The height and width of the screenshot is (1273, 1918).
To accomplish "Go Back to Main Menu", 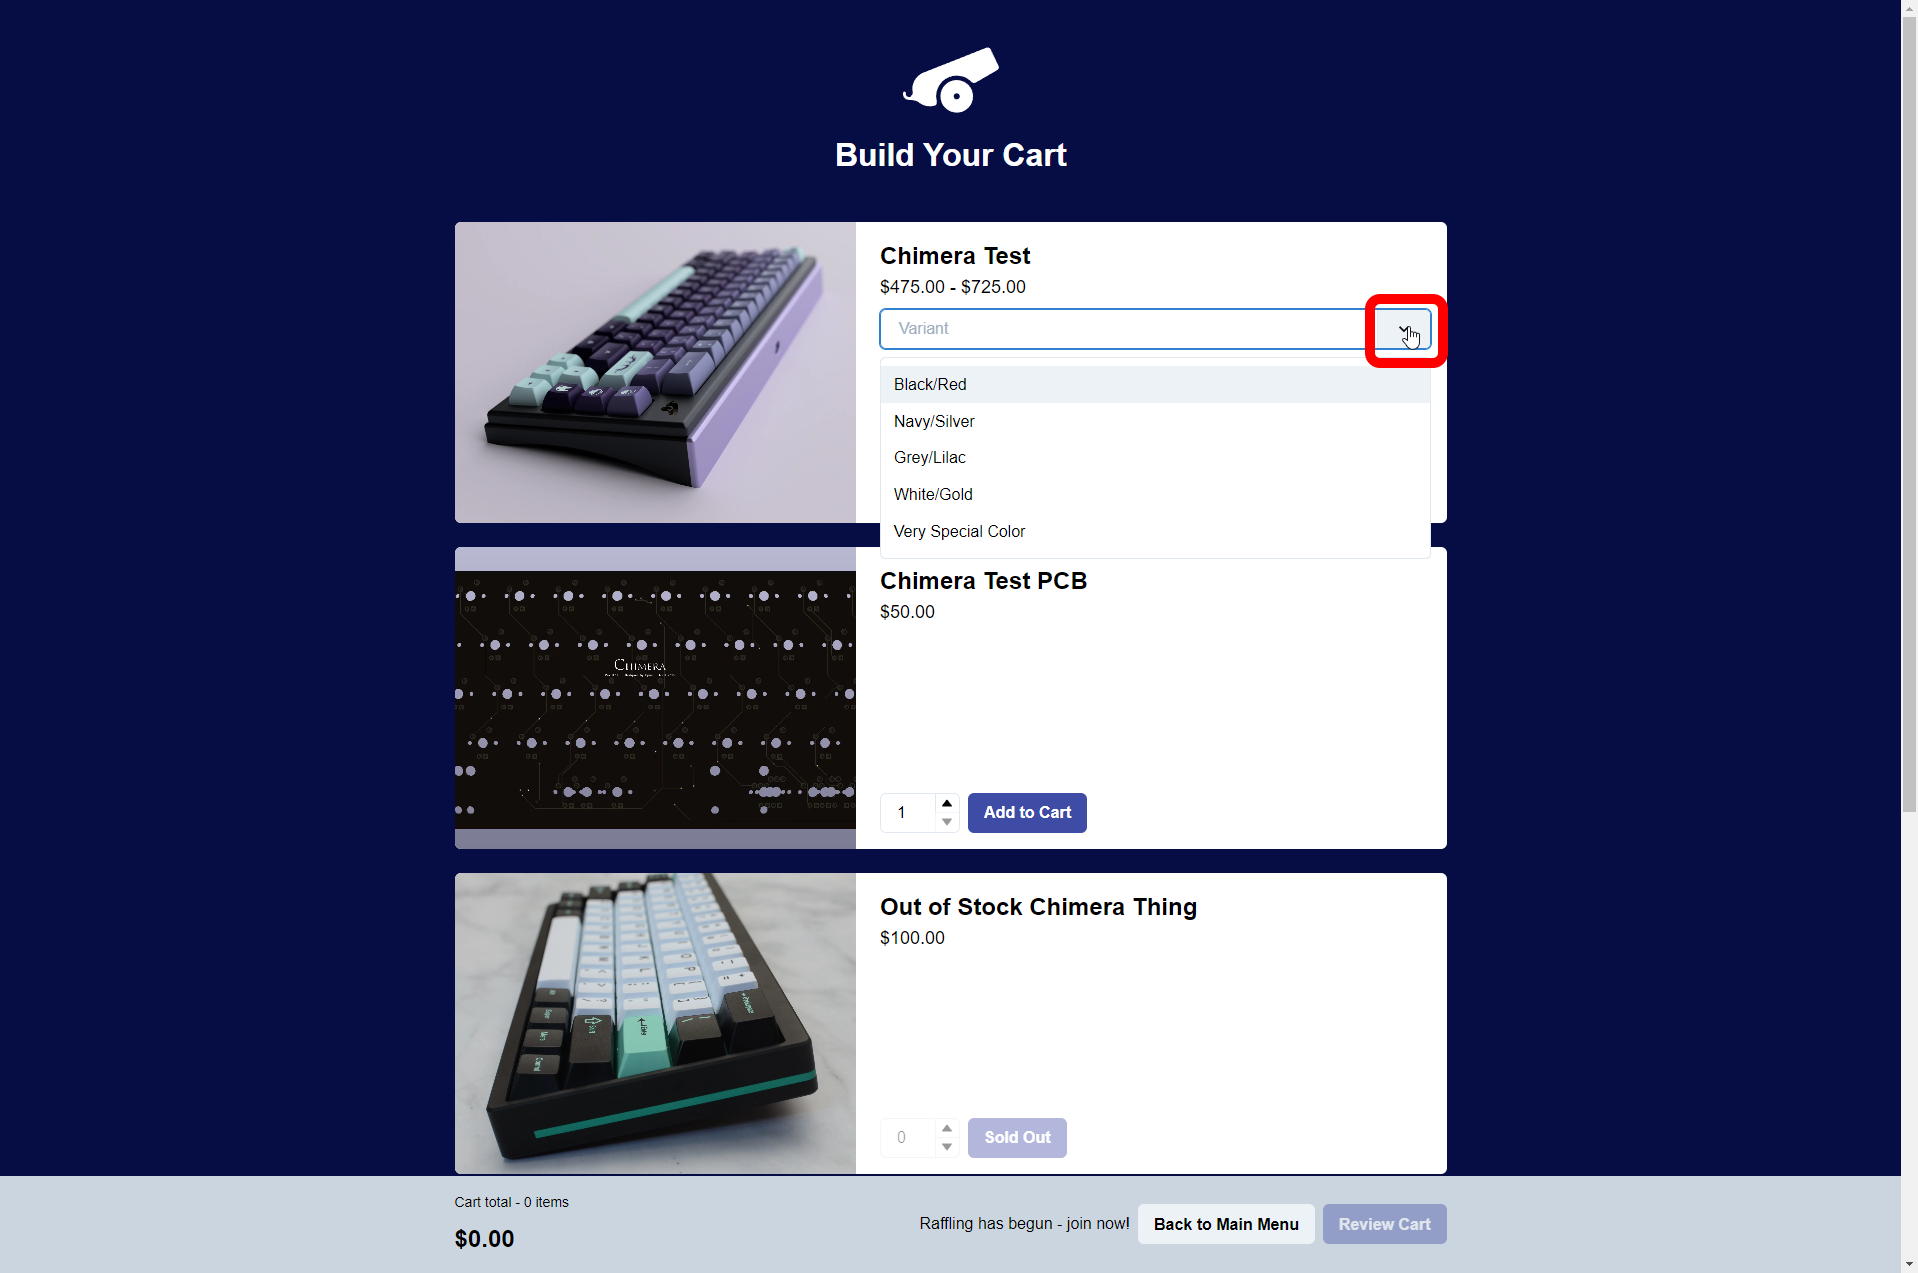I will click(x=1226, y=1224).
